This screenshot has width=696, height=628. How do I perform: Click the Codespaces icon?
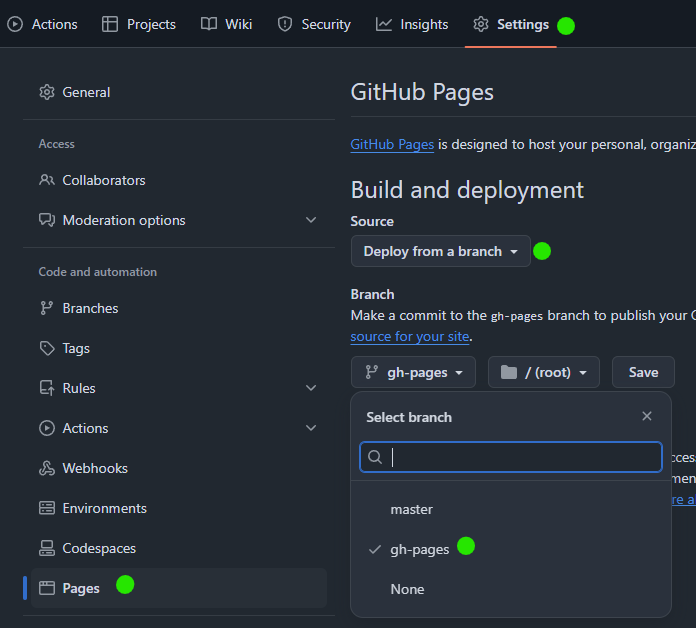click(47, 548)
